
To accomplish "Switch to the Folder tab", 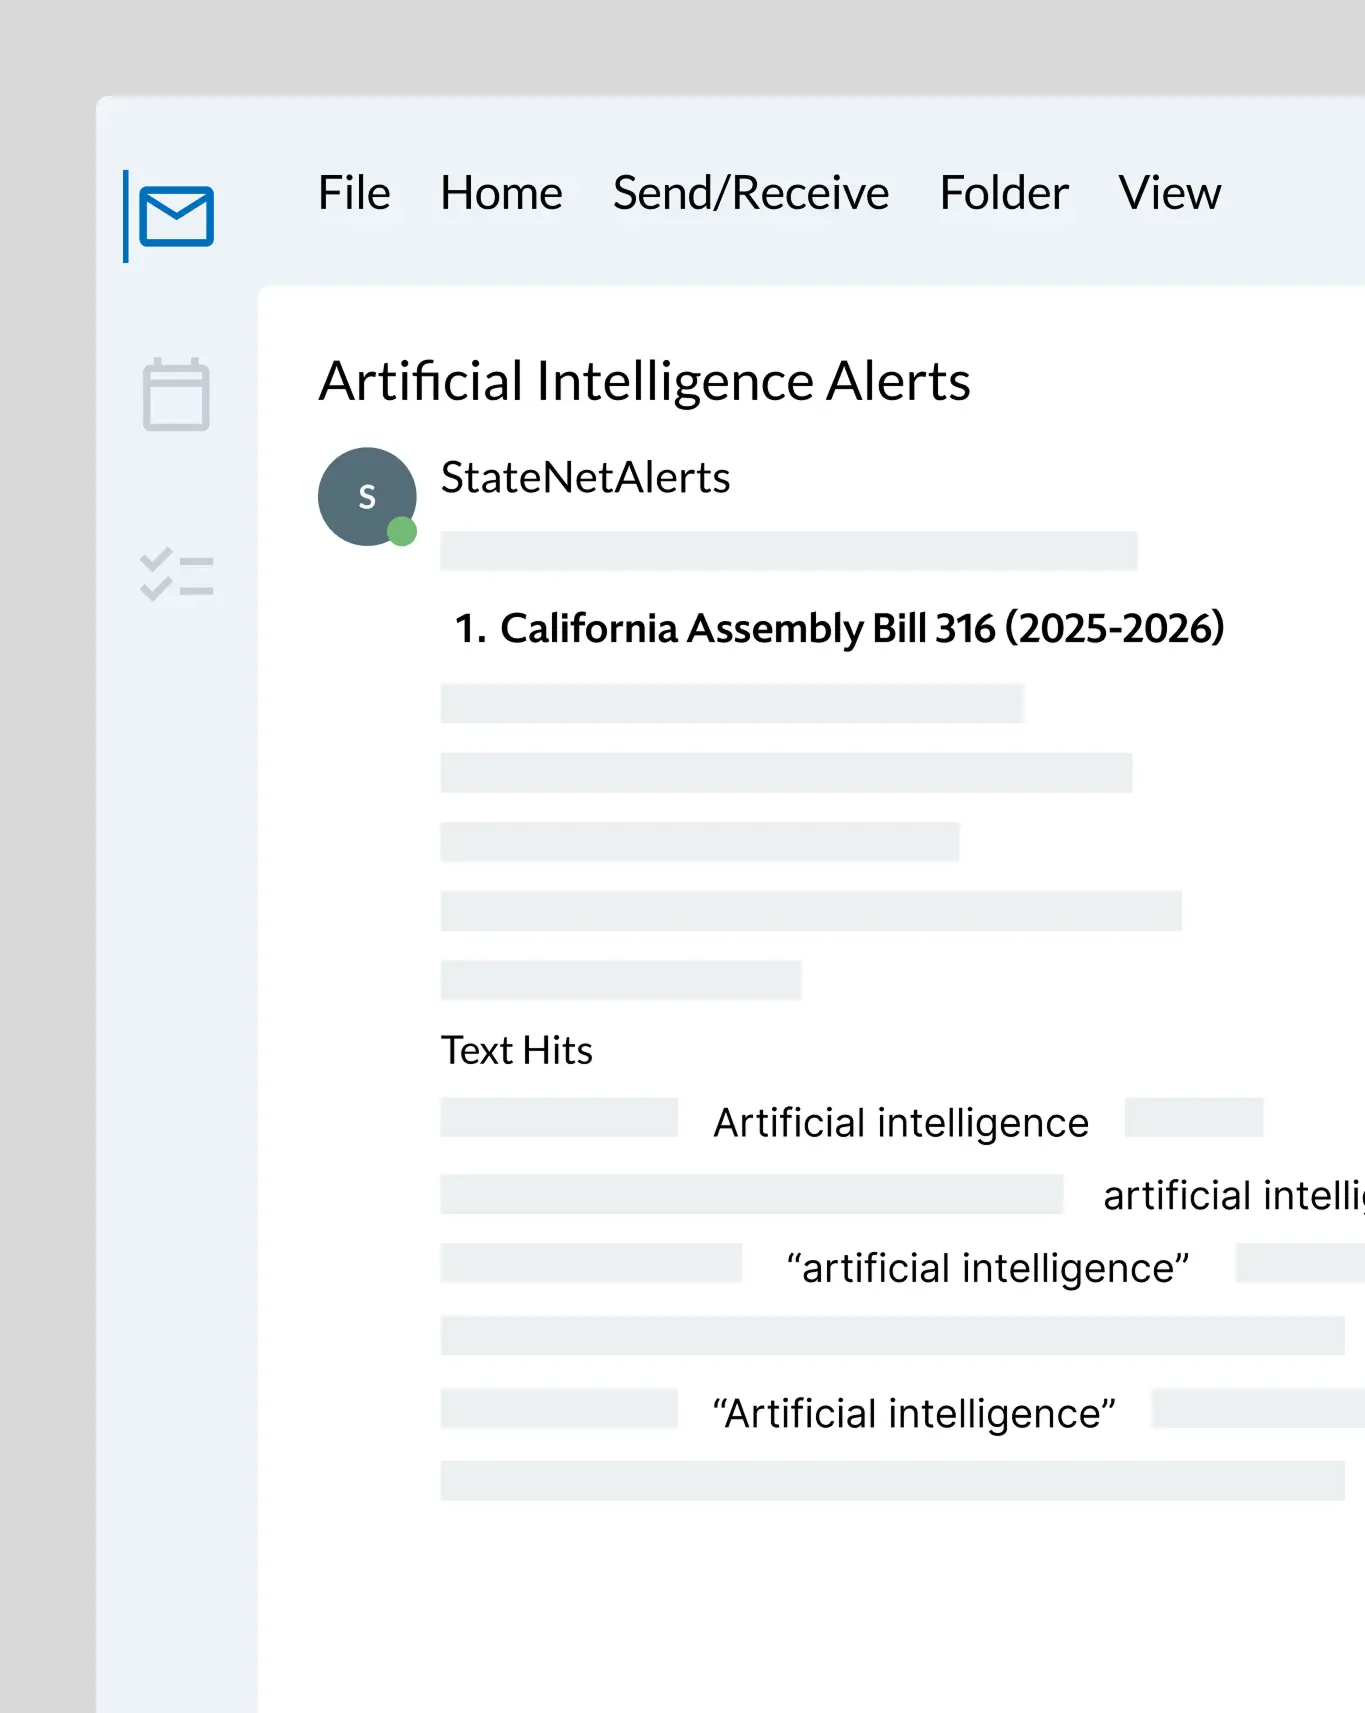I will pos(1003,193).
